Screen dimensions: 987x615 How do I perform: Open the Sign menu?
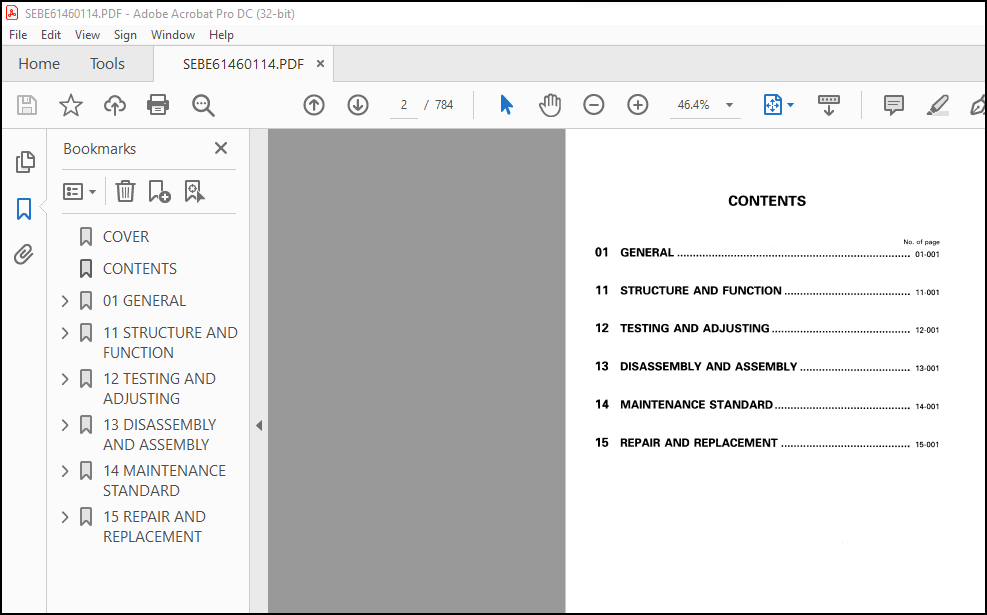tap(125, 35)
